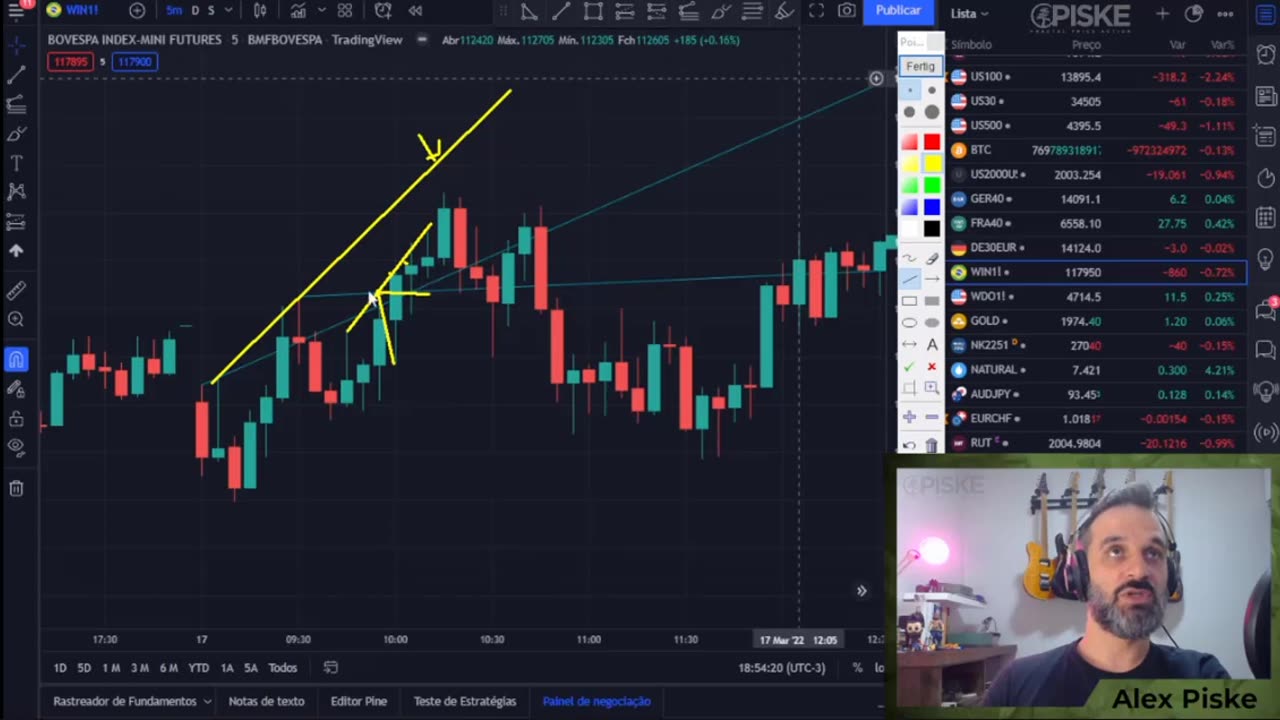Open the XABCD patterns tool in the left sidebar
The height and width of the screenshot is (720, 1280).
pyautogui.click(x=16, y=191)
